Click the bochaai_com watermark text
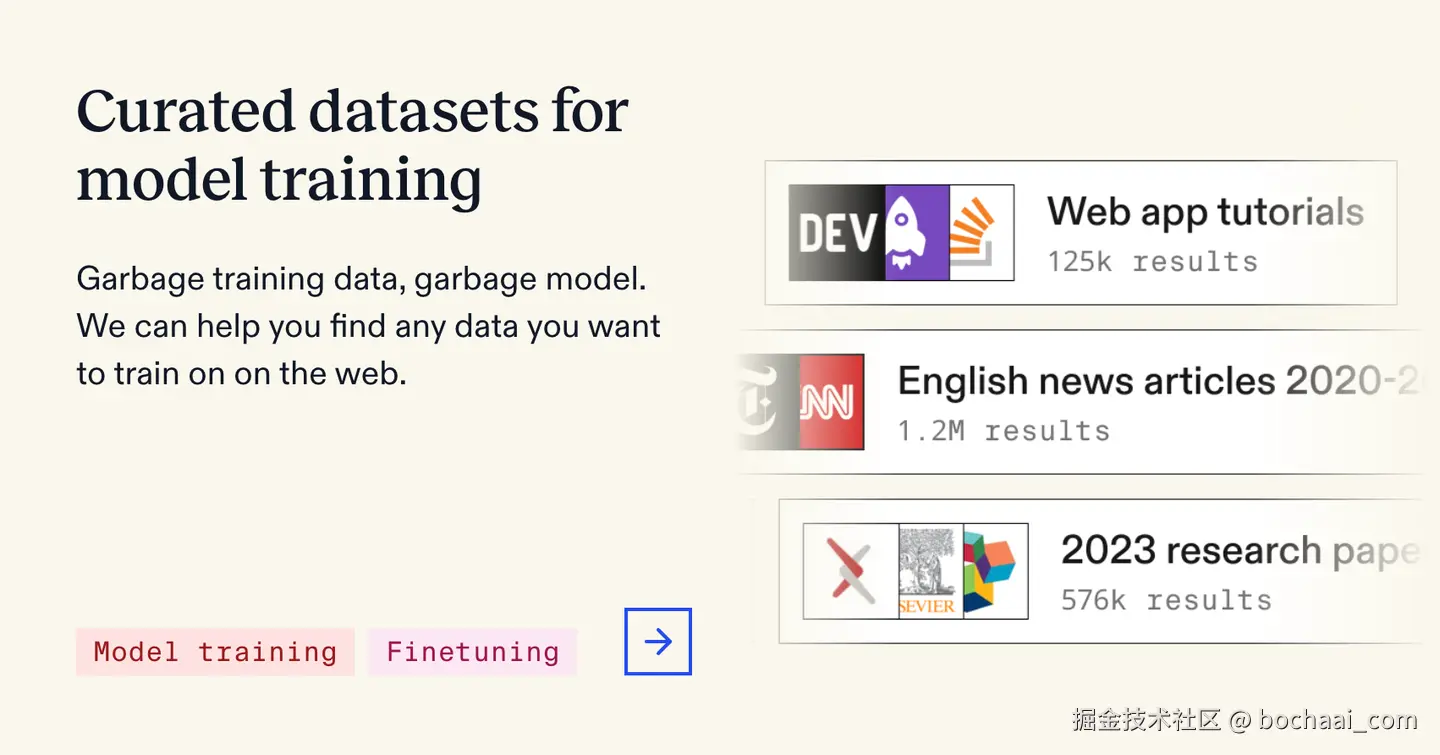 [1337, 719]
